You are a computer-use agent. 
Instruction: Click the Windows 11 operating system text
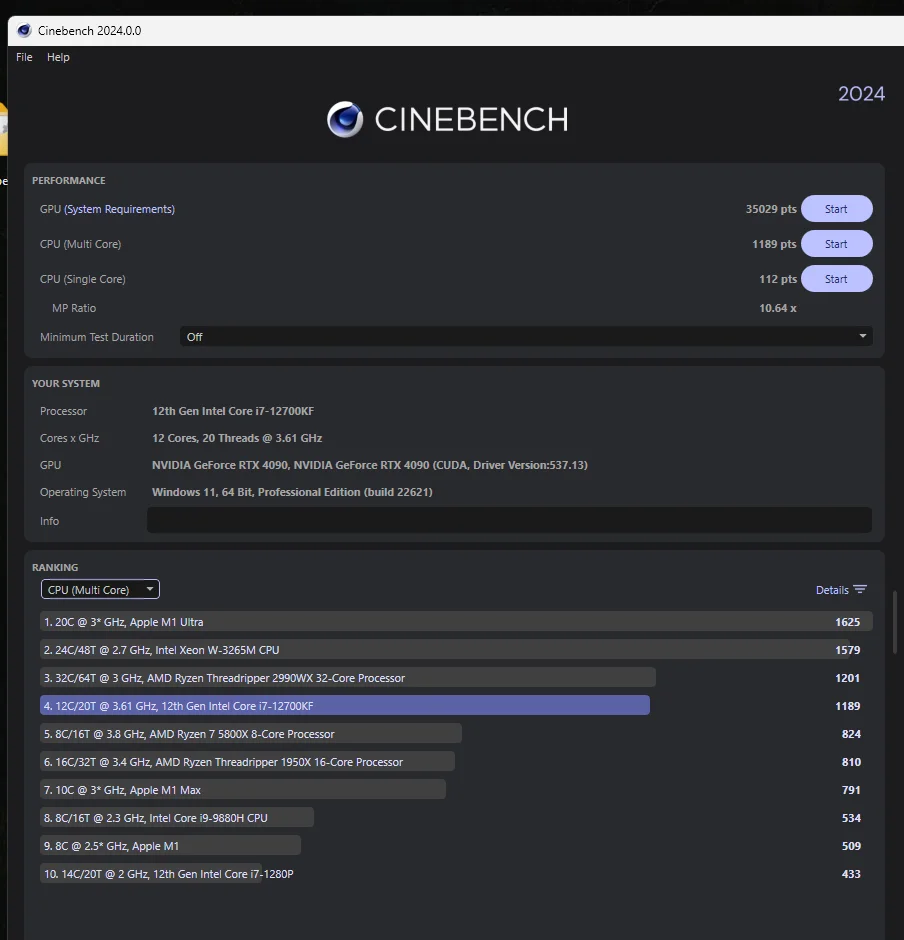(292, 492)
